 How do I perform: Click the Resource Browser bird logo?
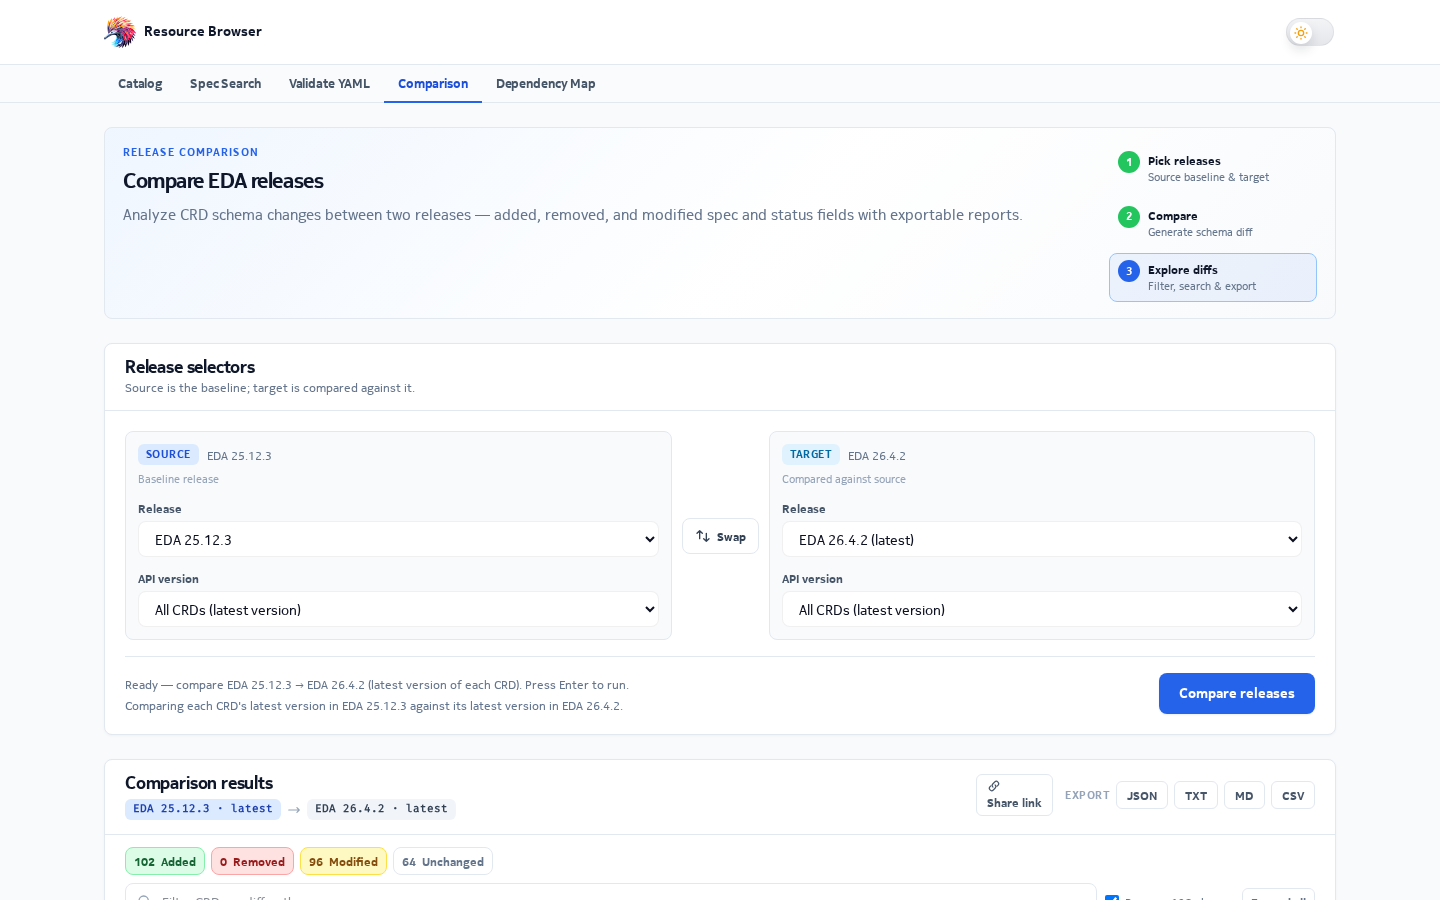point(120,32)
